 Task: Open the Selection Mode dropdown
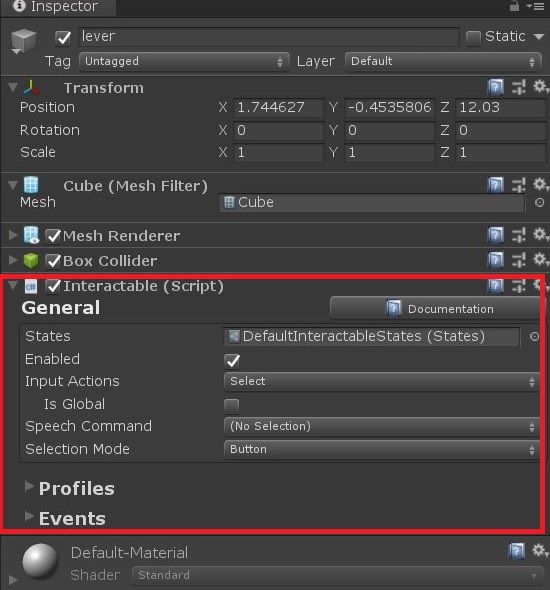coord(382,450)
